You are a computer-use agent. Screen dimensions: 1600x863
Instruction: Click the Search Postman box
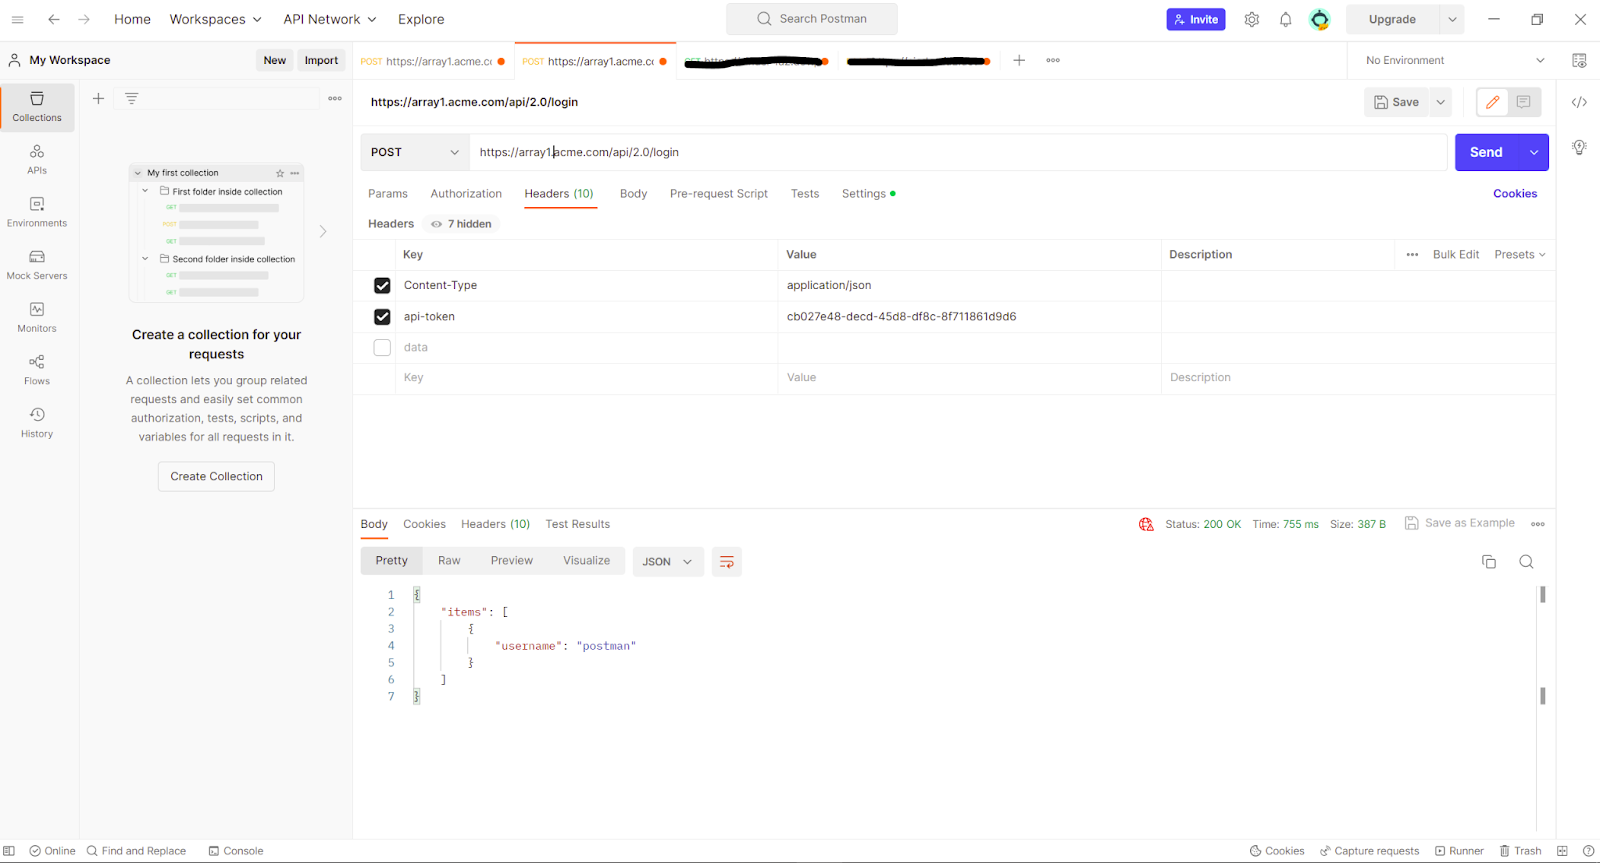(x=812, y=19)
